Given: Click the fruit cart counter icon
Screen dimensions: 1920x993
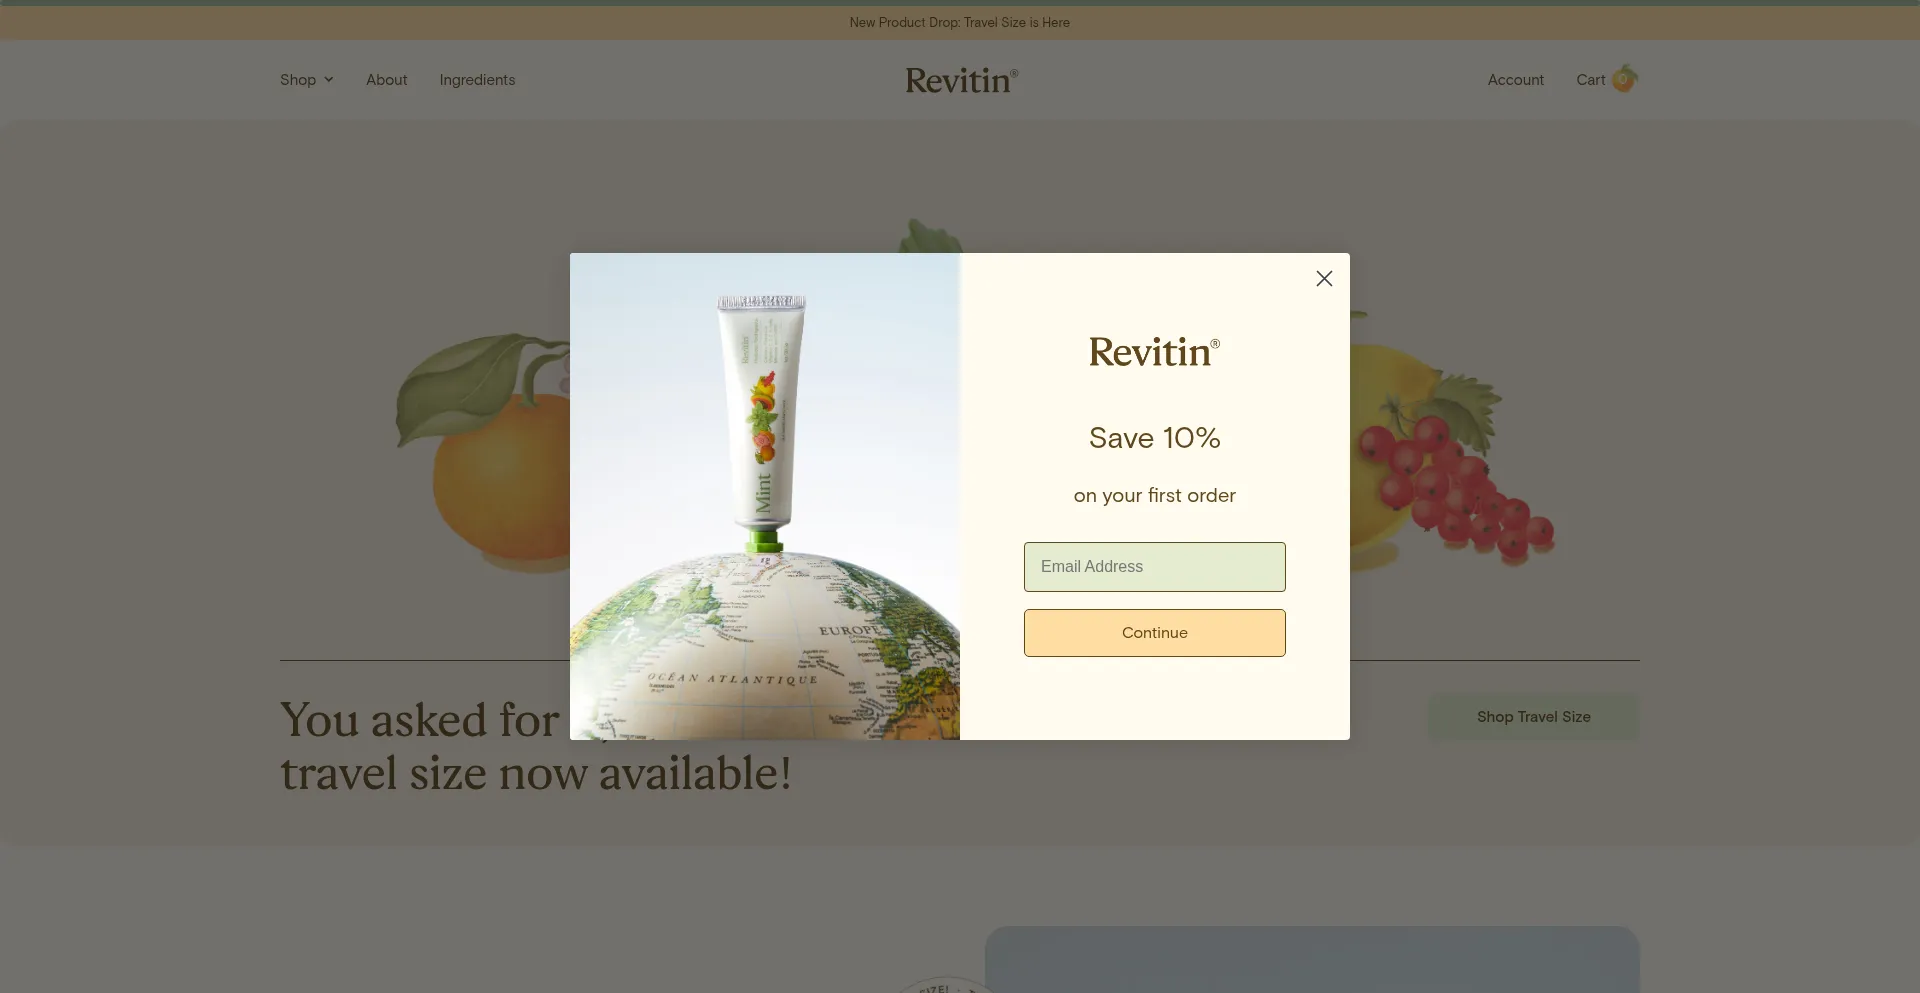Looking at the screenshot, I should point(1624,79).
